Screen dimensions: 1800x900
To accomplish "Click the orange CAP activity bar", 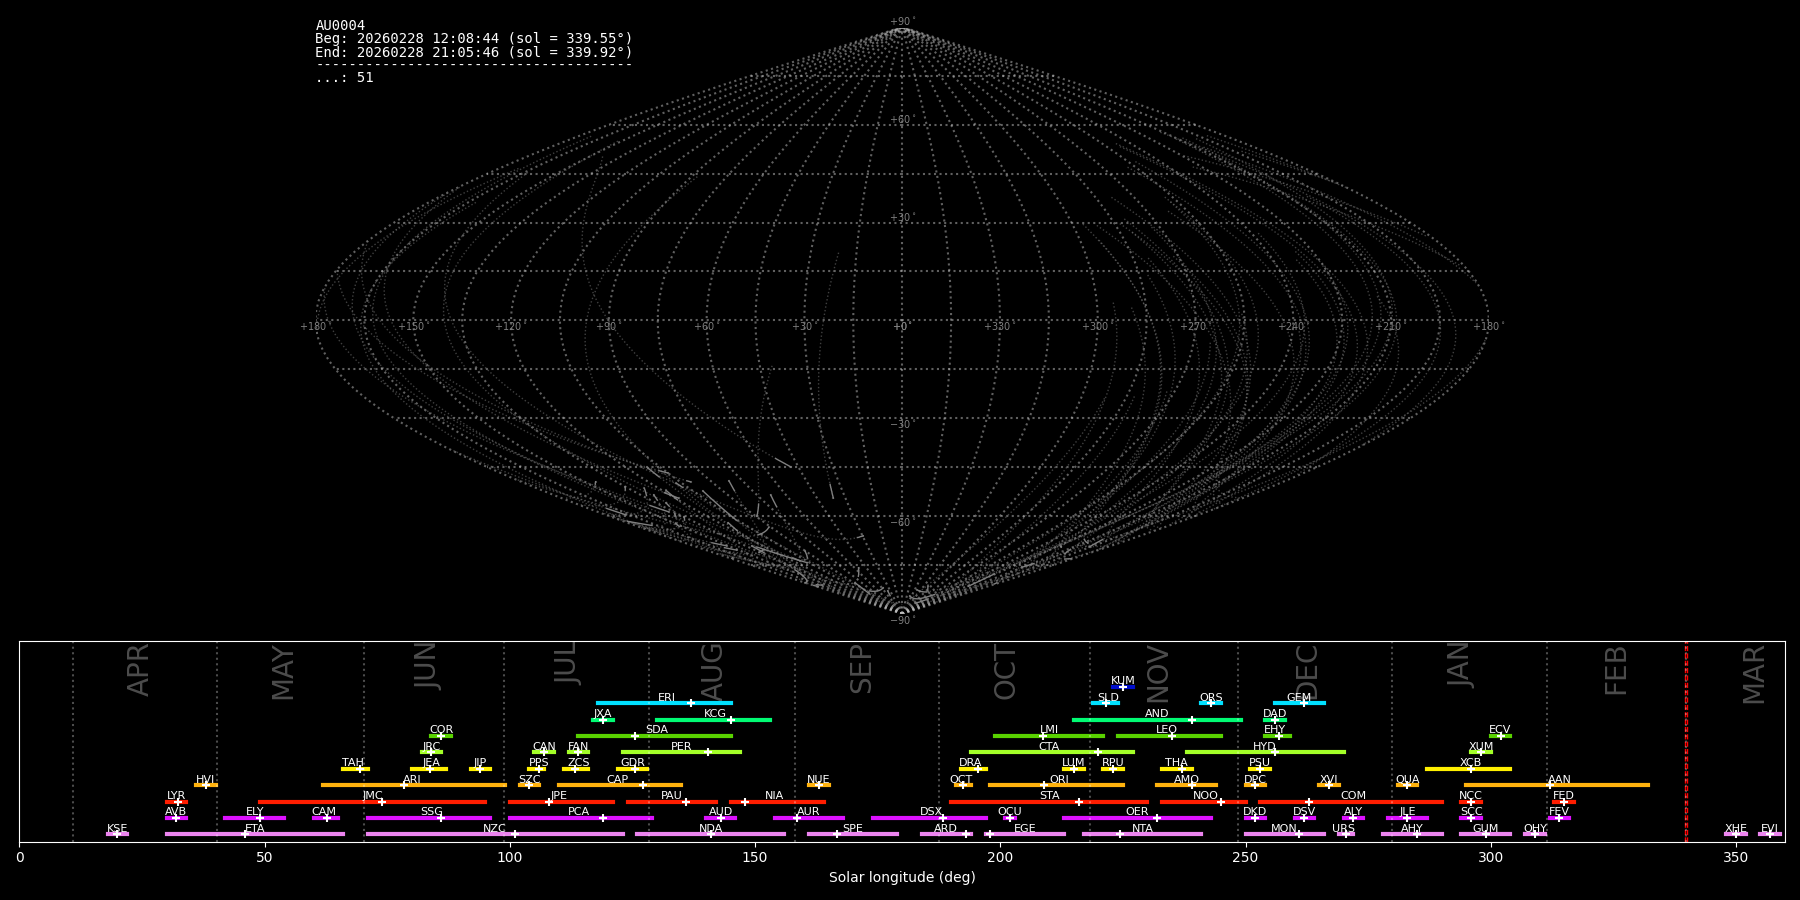I will (x=620, y=785).
